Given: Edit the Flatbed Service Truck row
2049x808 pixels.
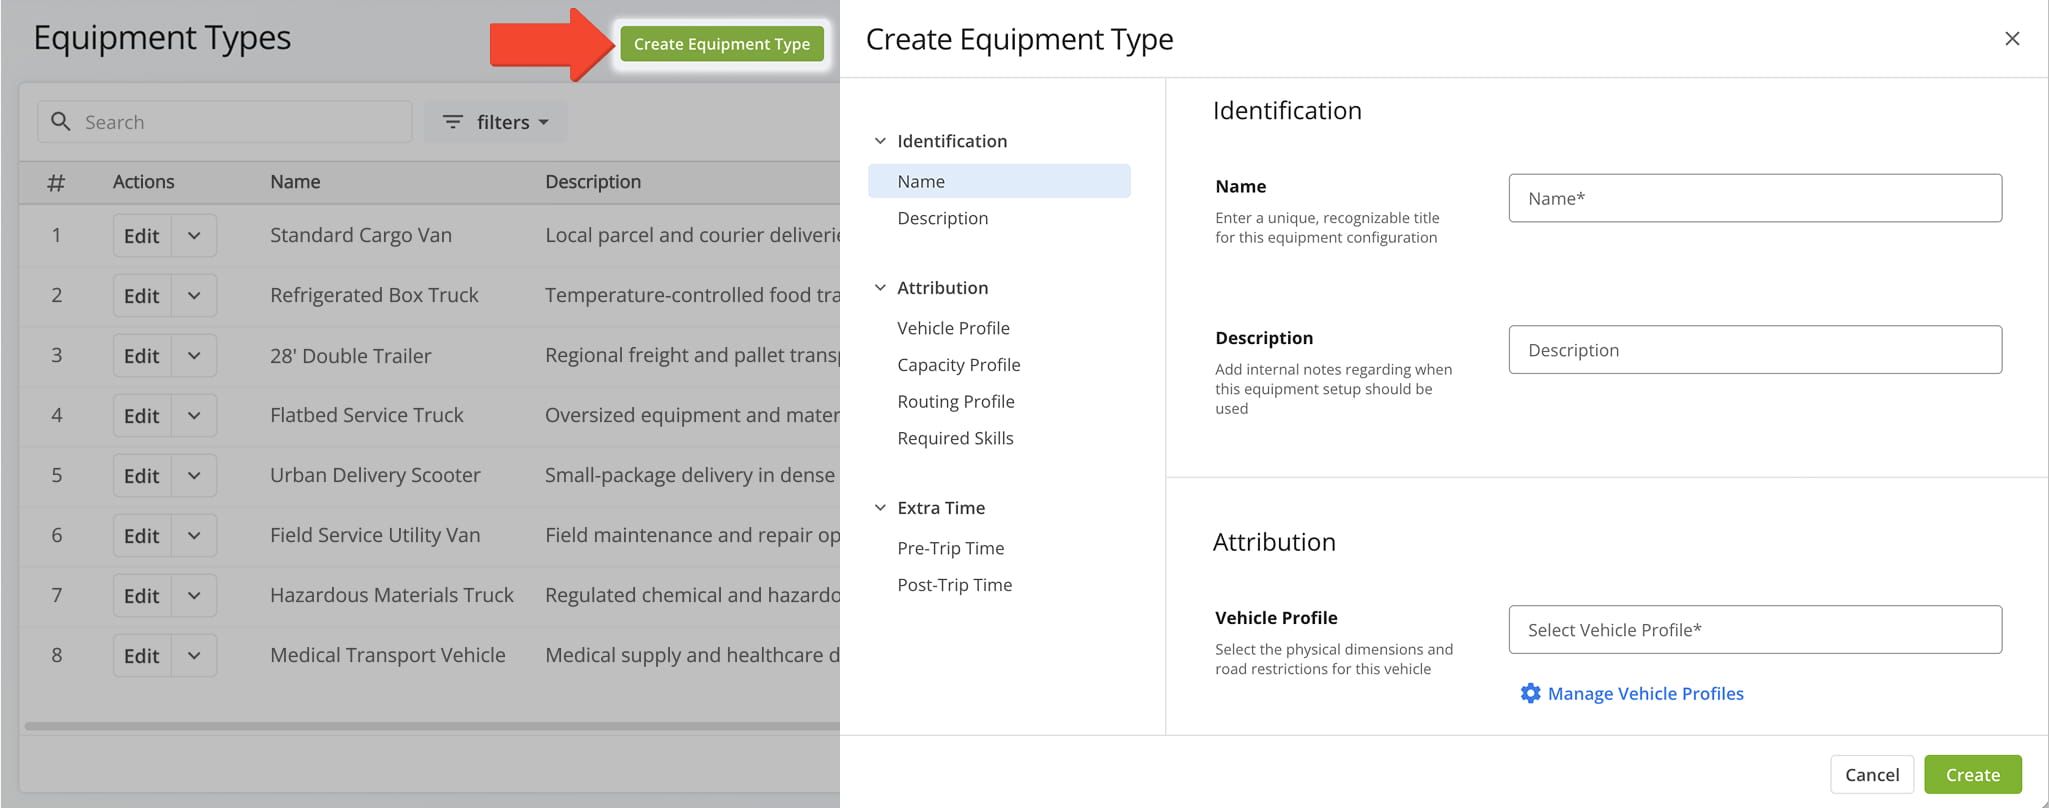Looking at the screenshot, I should pyautogui.click(x=141, y=416).
